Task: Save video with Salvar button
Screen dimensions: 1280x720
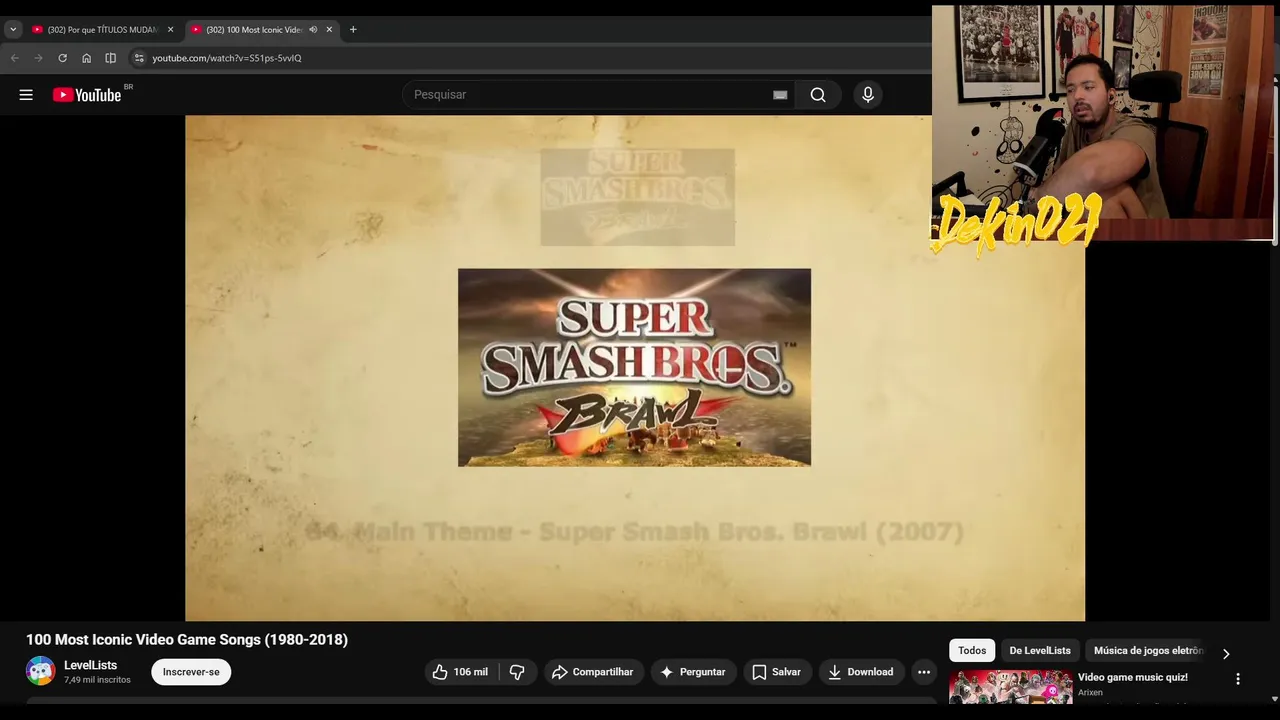Action: coord(776,672)
